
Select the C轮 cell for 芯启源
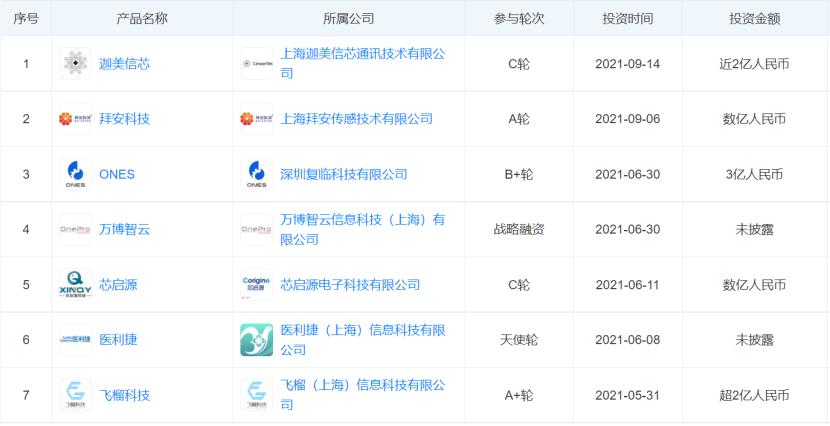pos(519,285)
